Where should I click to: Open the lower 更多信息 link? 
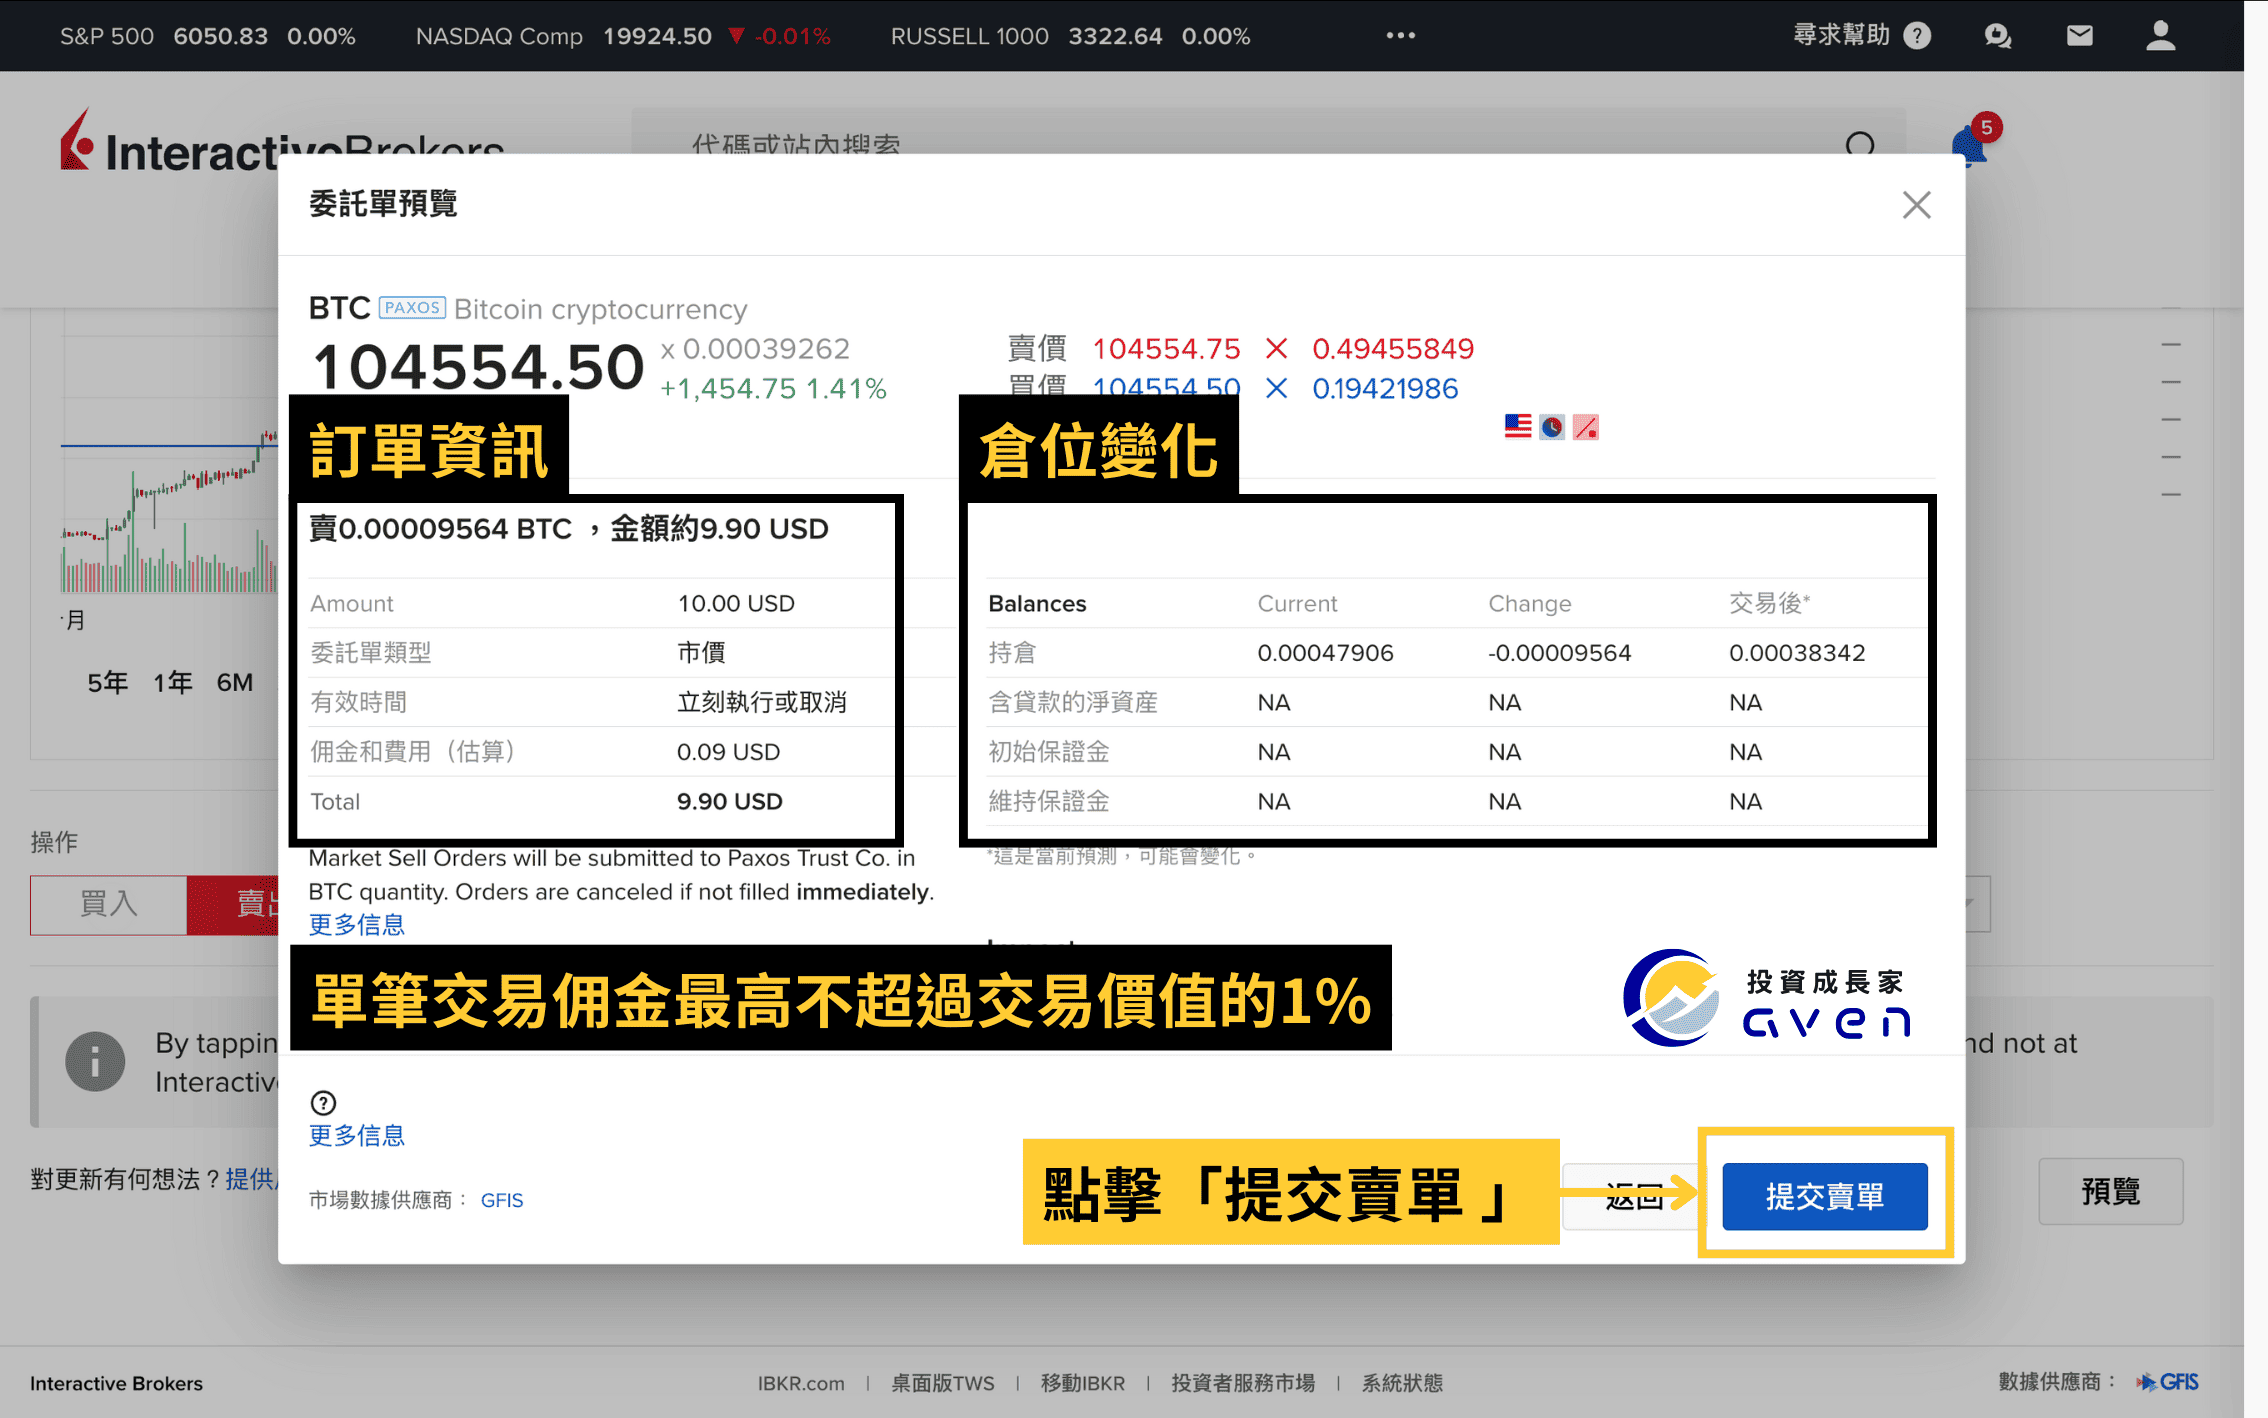(357, 1136)
